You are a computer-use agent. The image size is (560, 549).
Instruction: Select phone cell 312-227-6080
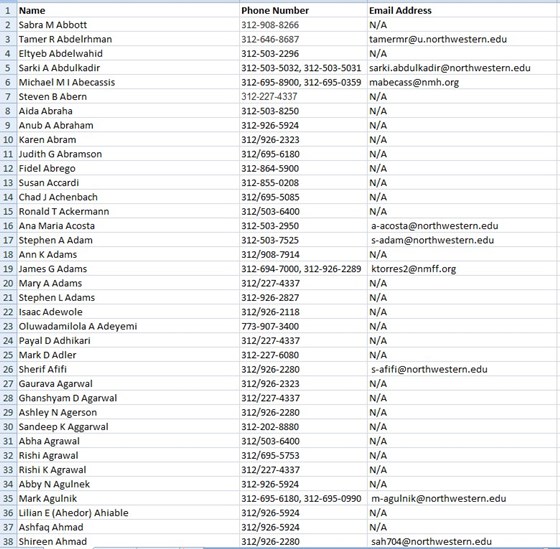click(x=303, y=355)
